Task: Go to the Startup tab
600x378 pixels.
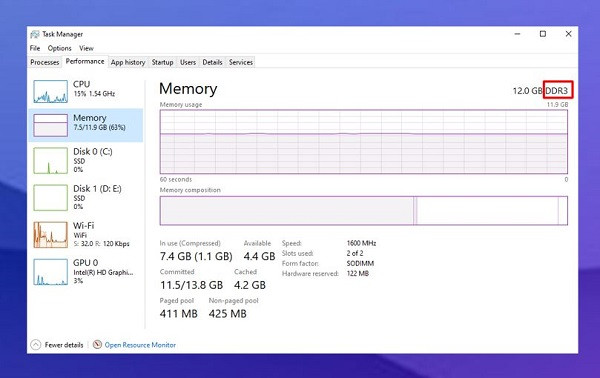Action: tap(162, 62)
